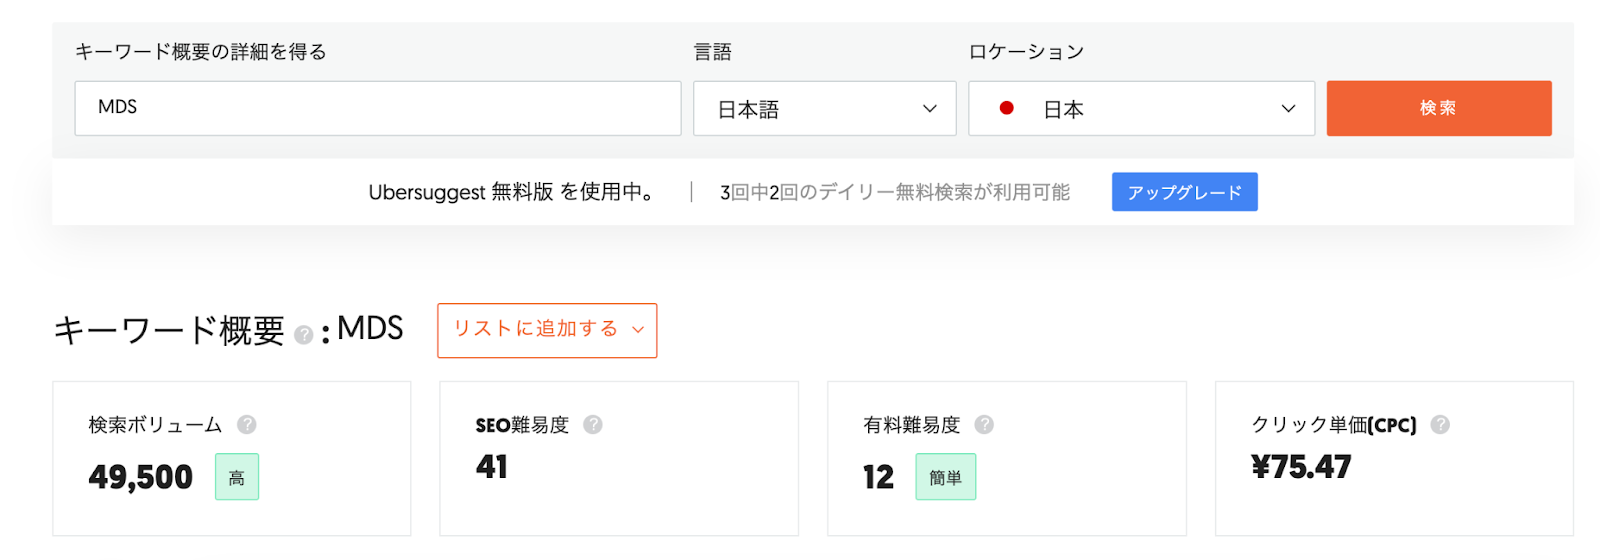This screenshot has height=560, width=1600.
Task: Expand the ロケーション dropdown arrow
Action: click(1288, 108)
